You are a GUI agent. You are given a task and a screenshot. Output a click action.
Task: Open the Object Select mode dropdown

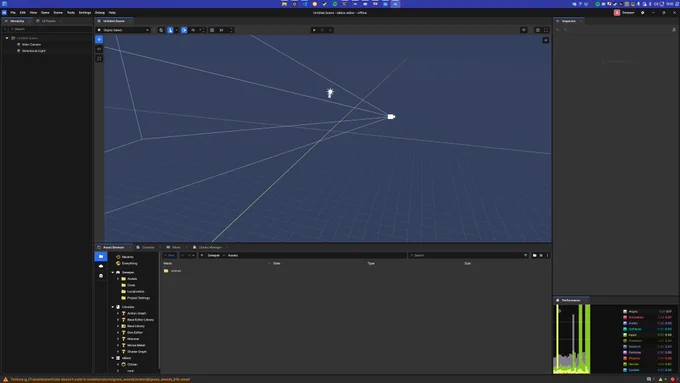pyautogui.click(x=123, y=30)
